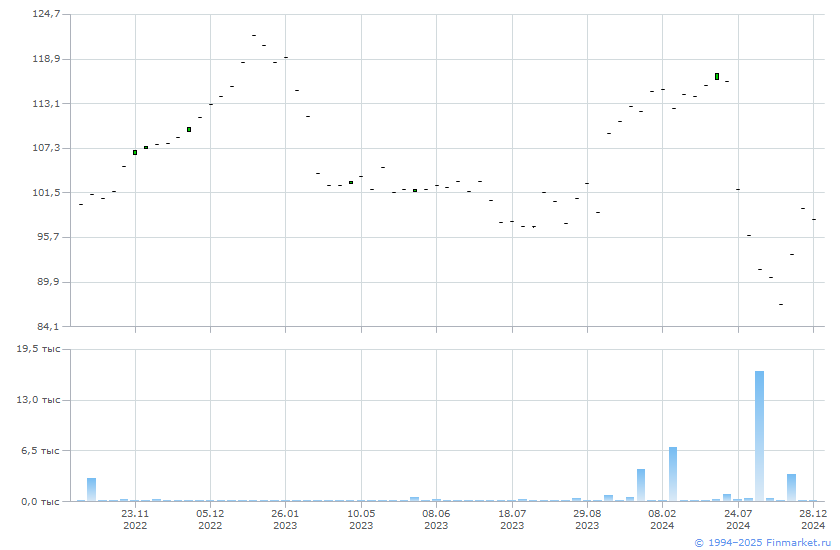Screen dimensions: 840x550
Task: Select the green candle just before 05.12 2022
Action: (189, 130)
